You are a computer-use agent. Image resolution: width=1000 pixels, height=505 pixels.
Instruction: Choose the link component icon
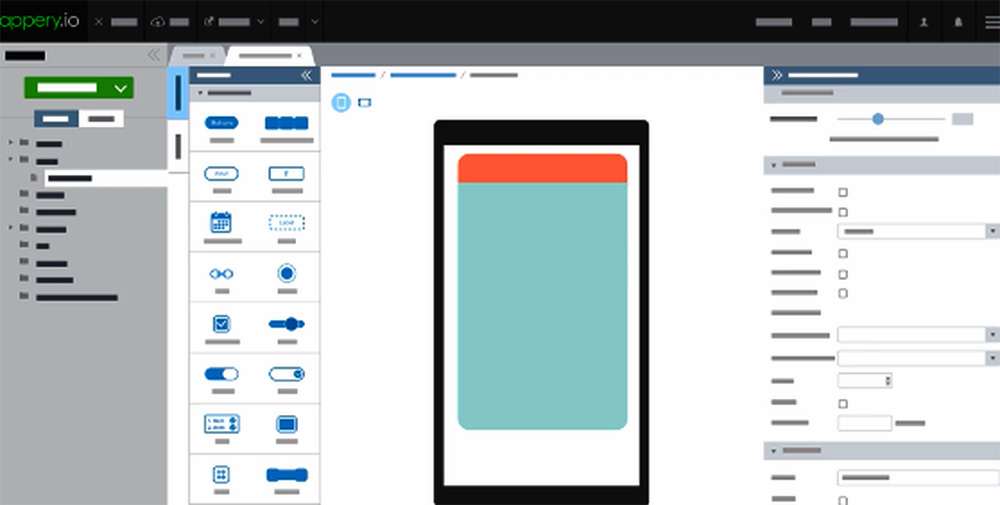tap(221, 273)
